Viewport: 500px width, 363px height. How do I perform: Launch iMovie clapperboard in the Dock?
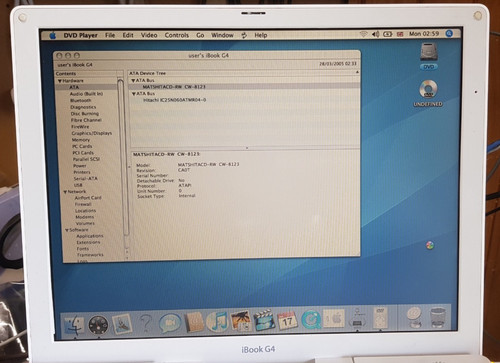tap(264, 320)
